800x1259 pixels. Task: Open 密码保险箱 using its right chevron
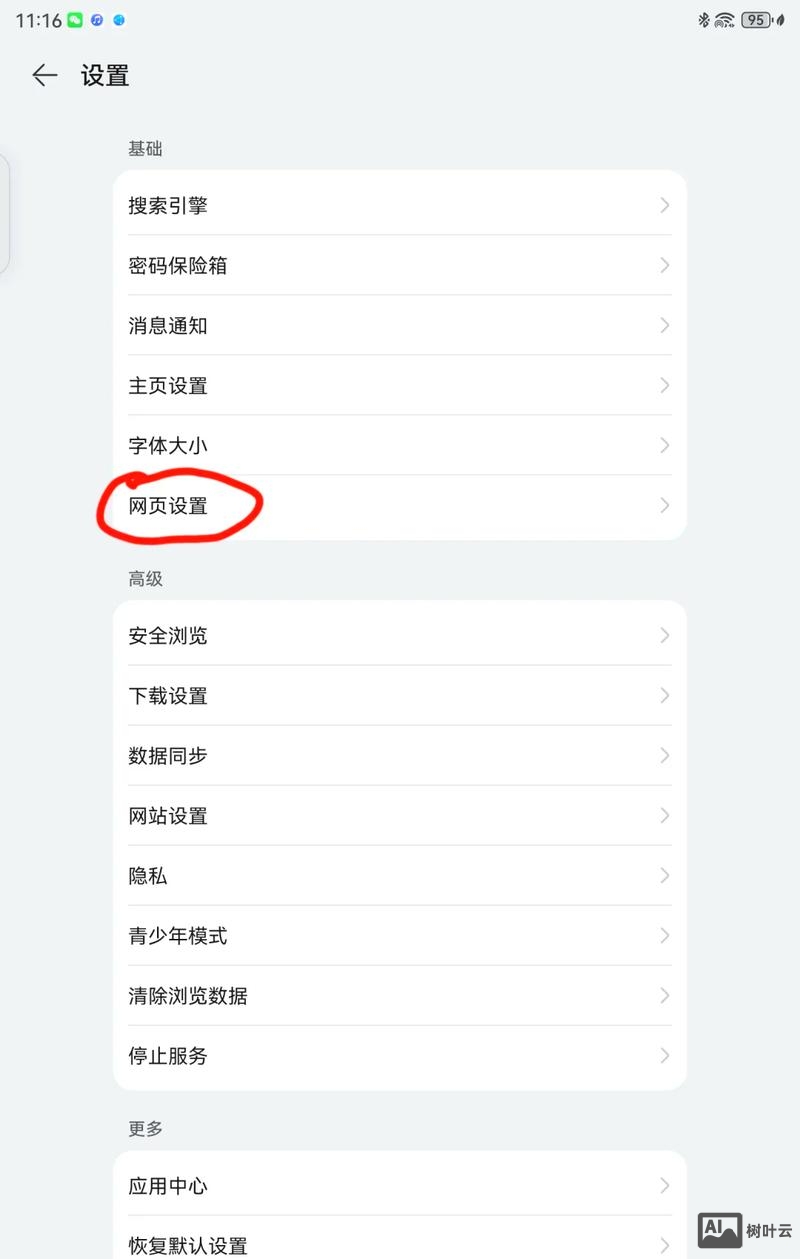coord(663,265)
